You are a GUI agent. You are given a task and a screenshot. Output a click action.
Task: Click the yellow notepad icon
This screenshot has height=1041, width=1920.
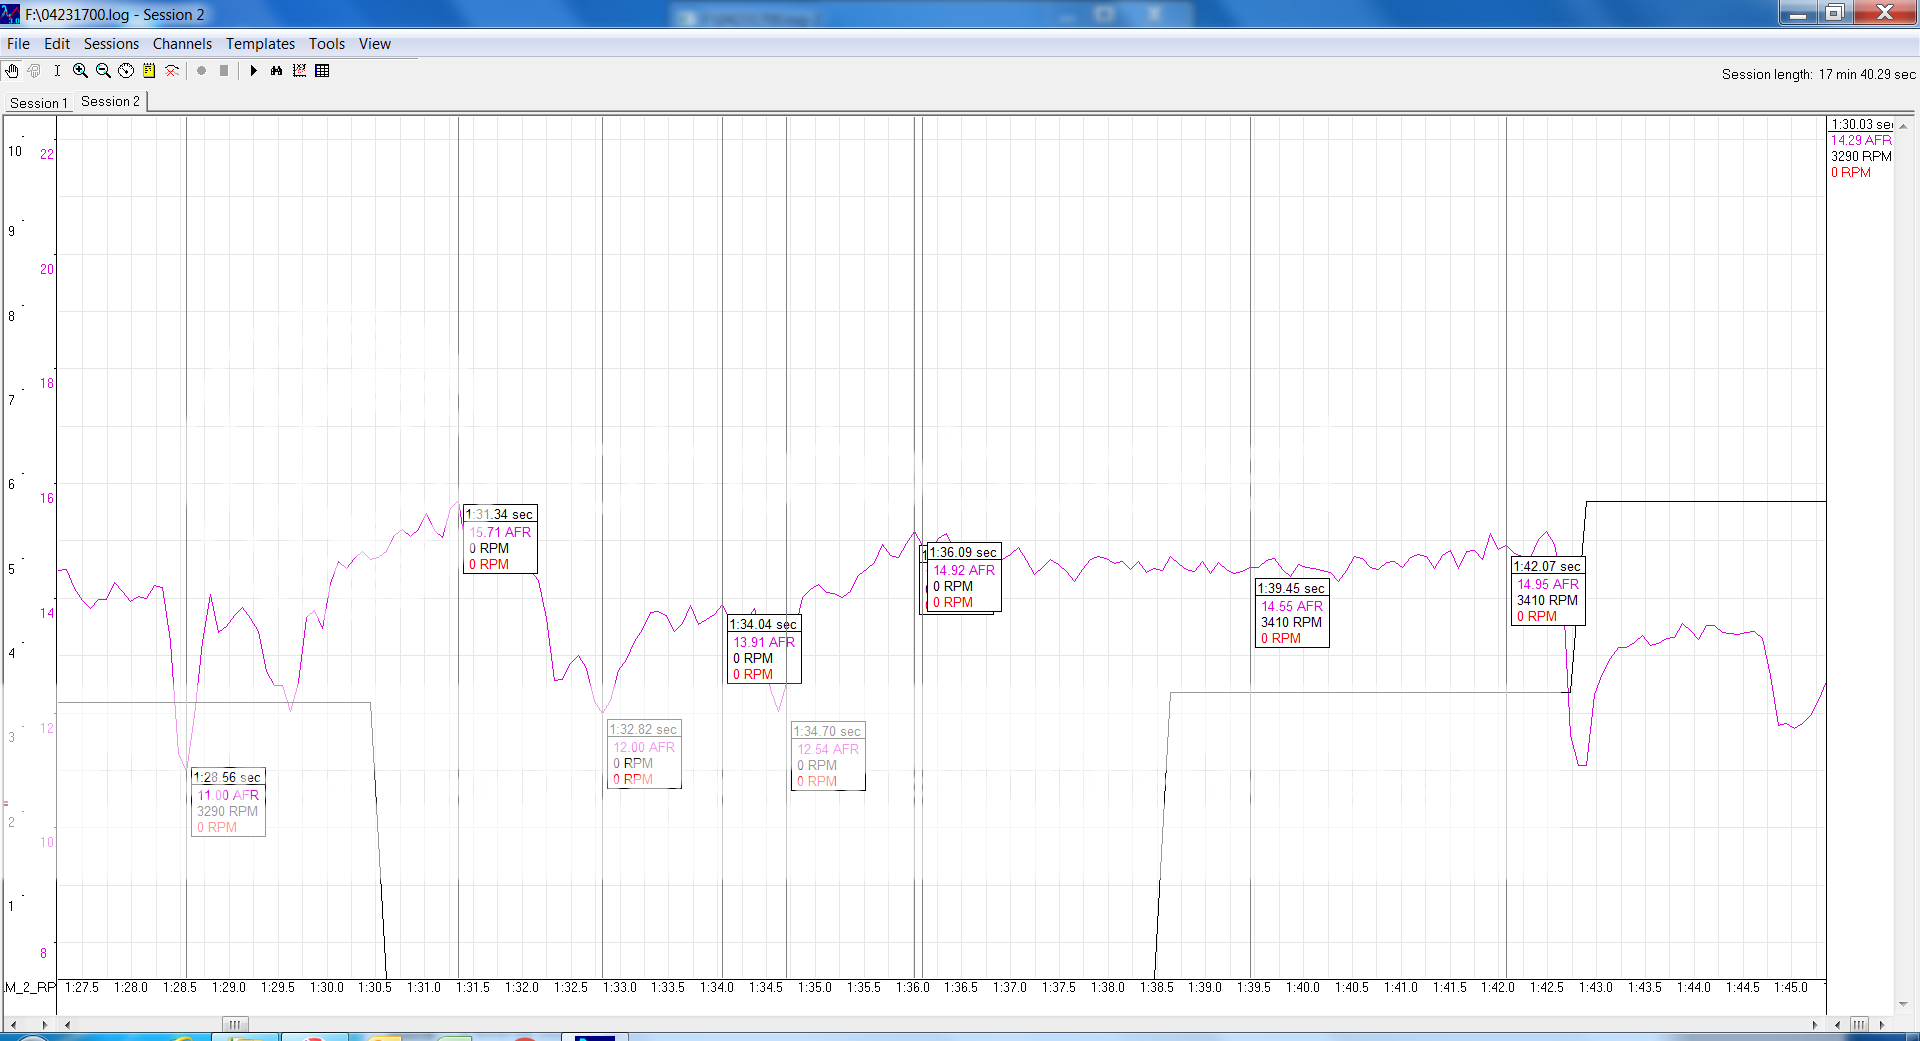pyautogui.click(x=149, y=71)
